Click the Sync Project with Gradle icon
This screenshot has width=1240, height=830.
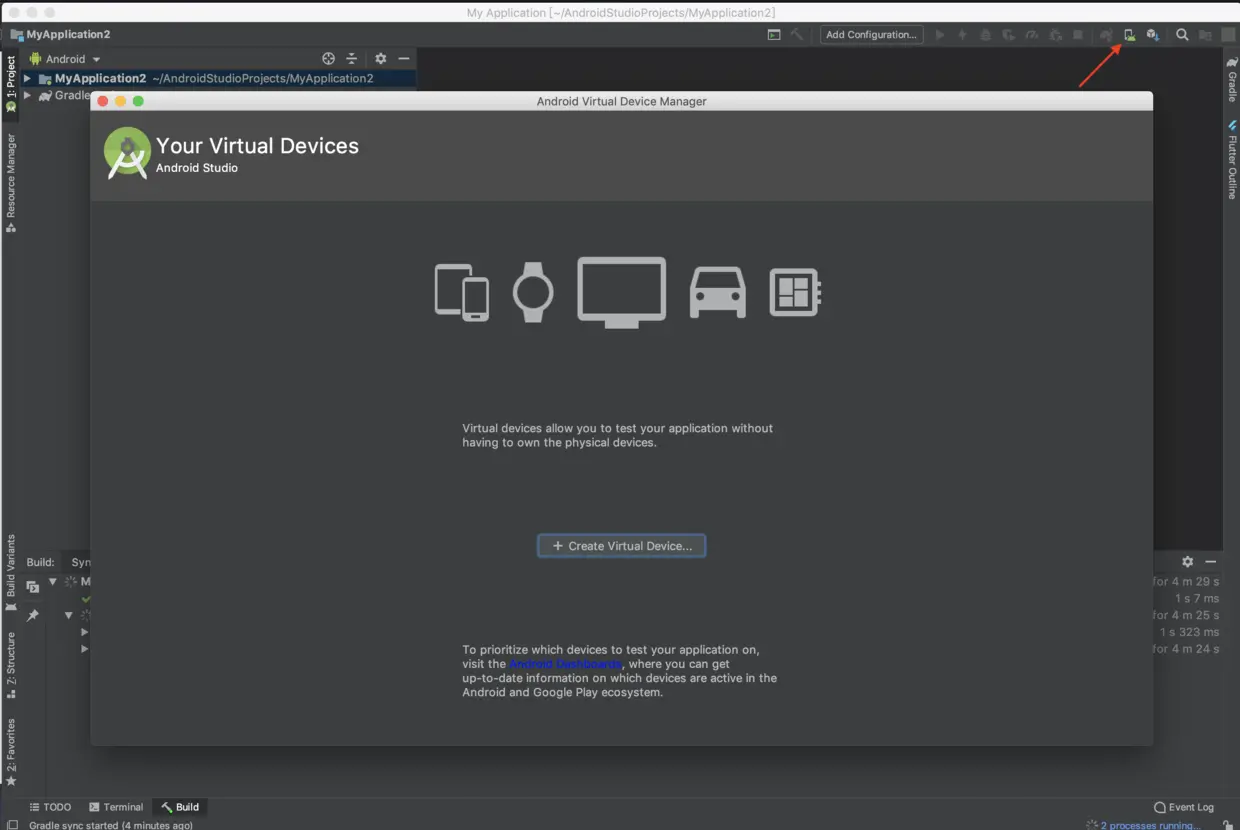pyautogui.click(x=1106, y=35)
